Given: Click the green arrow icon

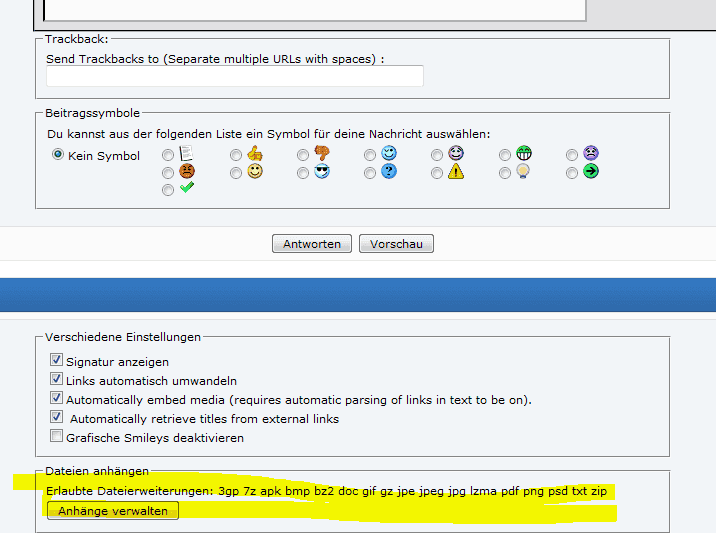Looking at the screenshot, I should pyautogui.click(x=591, y=171).
